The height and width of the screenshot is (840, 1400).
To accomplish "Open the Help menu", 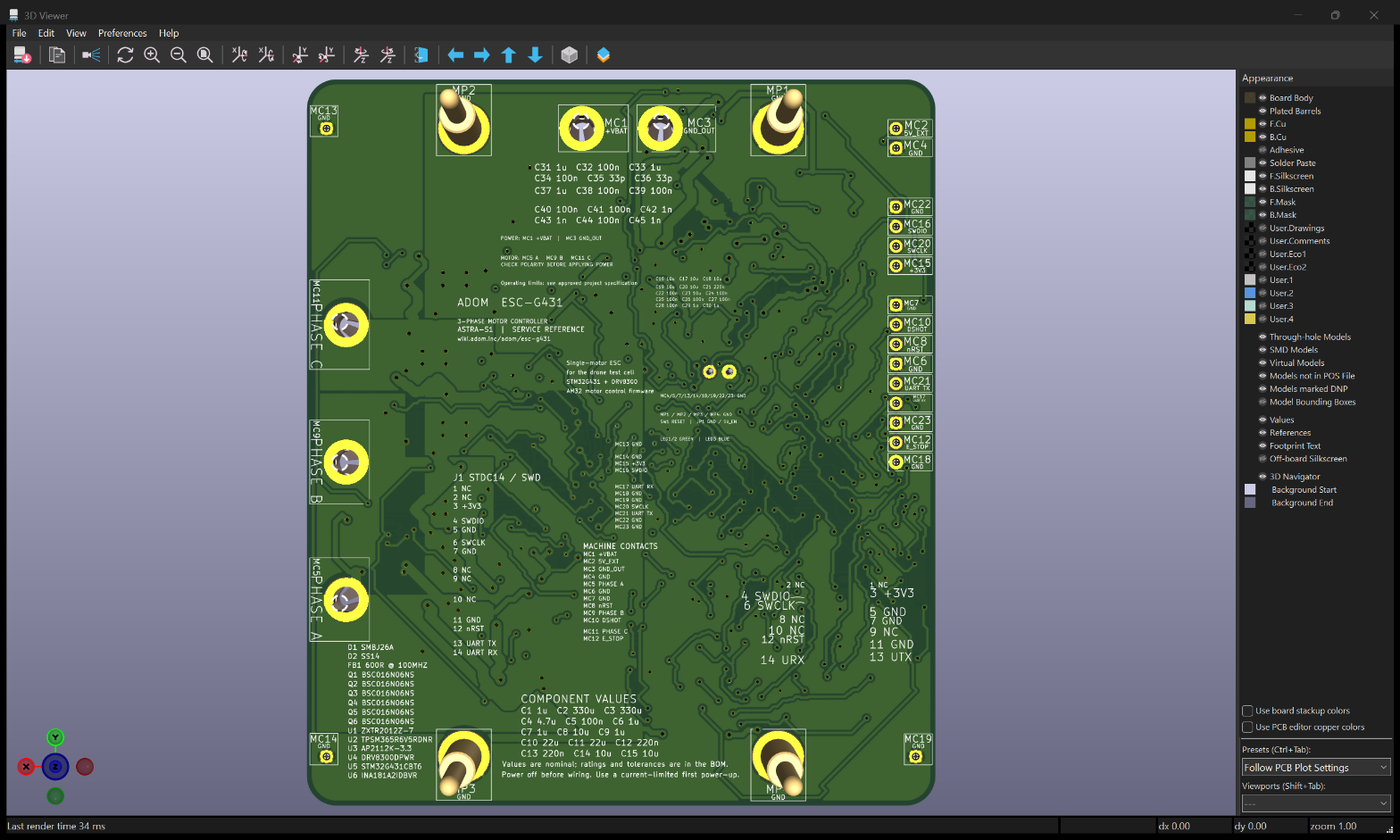I will coord(169,33).
